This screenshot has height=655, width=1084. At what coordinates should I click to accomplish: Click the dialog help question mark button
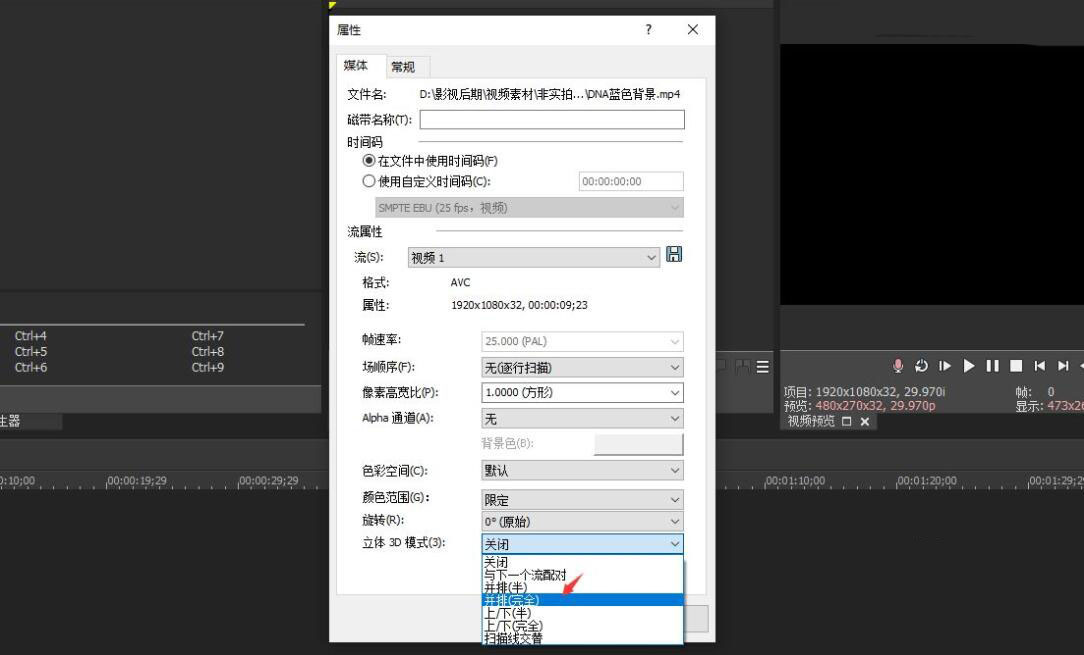coord(648,29)
